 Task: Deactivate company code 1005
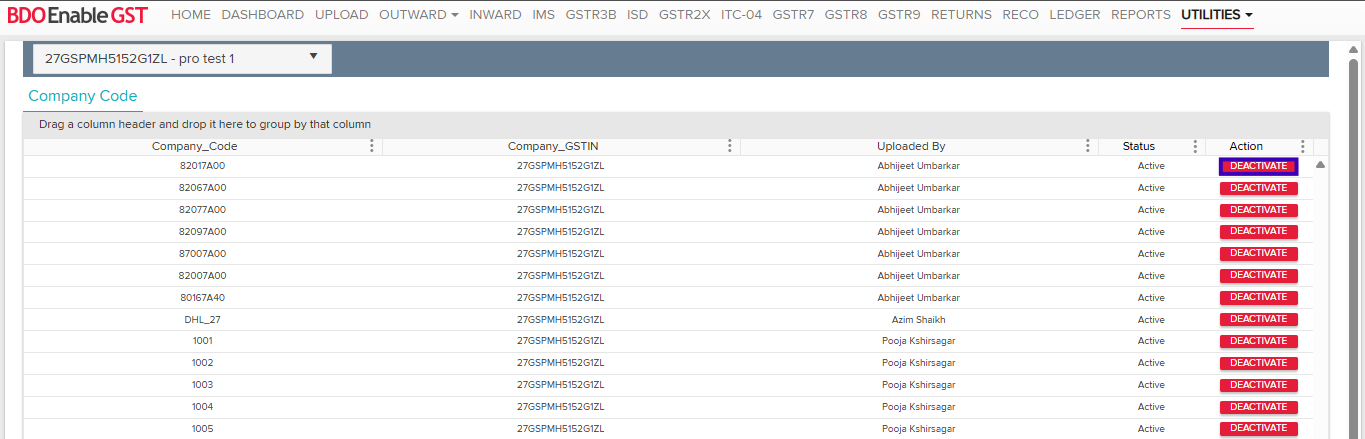point(1258,429)
